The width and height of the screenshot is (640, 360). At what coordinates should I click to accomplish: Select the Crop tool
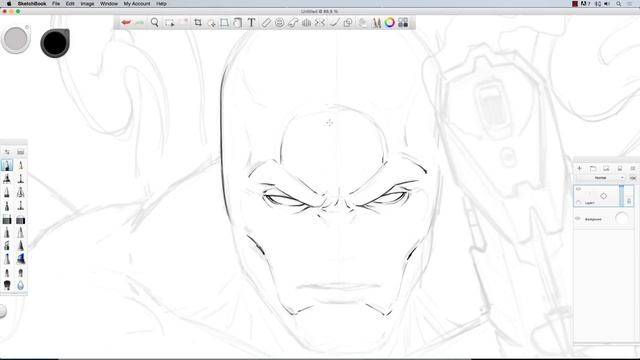(x=198, y=22)
